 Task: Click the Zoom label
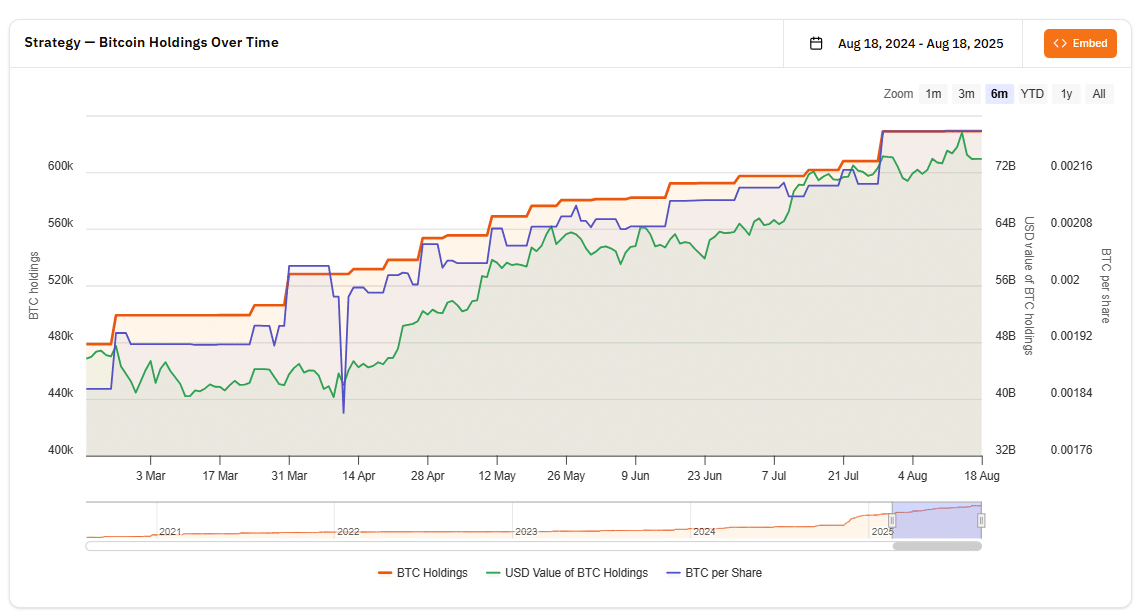(898, 94)
